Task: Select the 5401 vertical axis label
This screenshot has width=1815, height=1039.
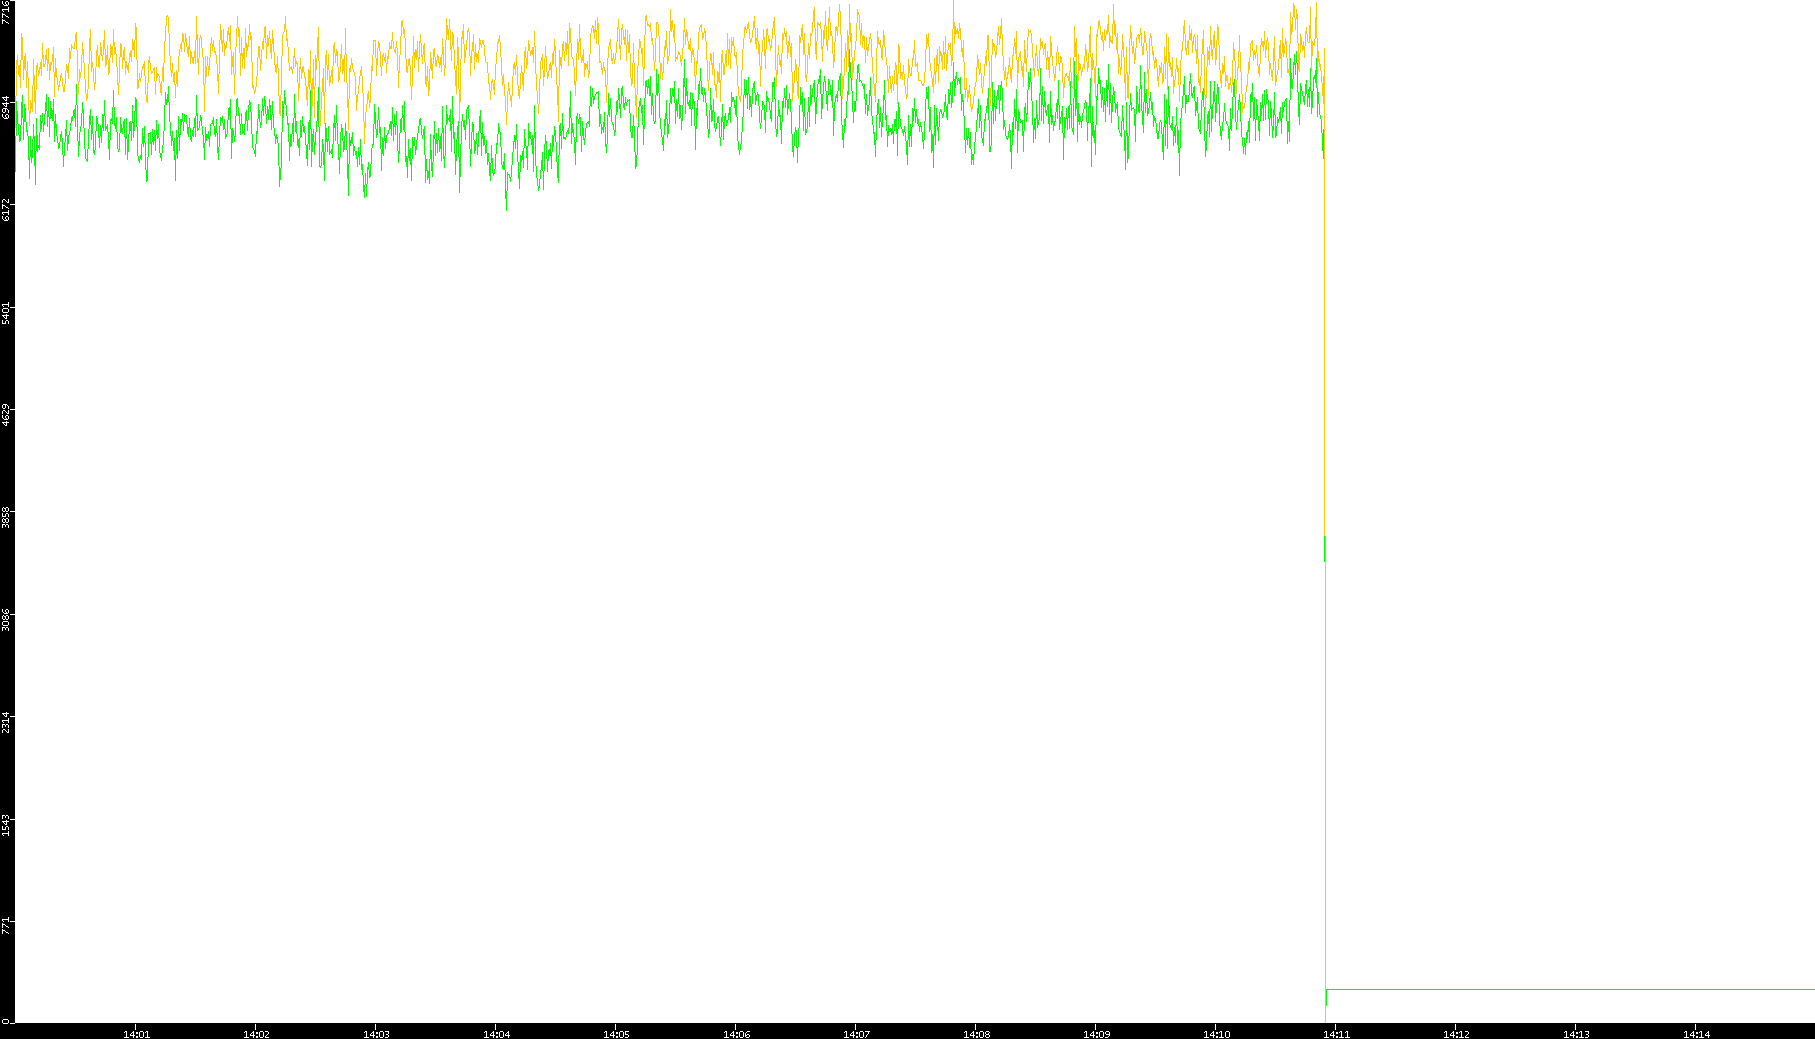Action: click(x=6, y=313)
